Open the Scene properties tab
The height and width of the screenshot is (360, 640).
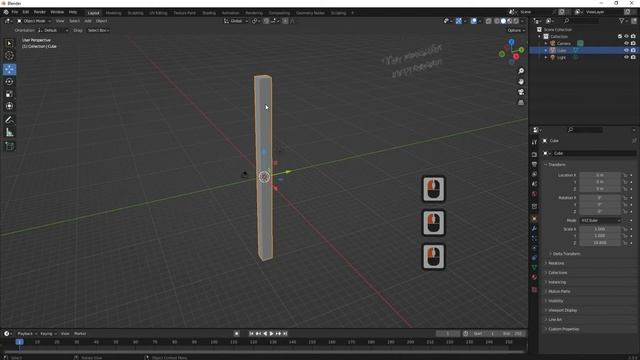pos(534,184)
